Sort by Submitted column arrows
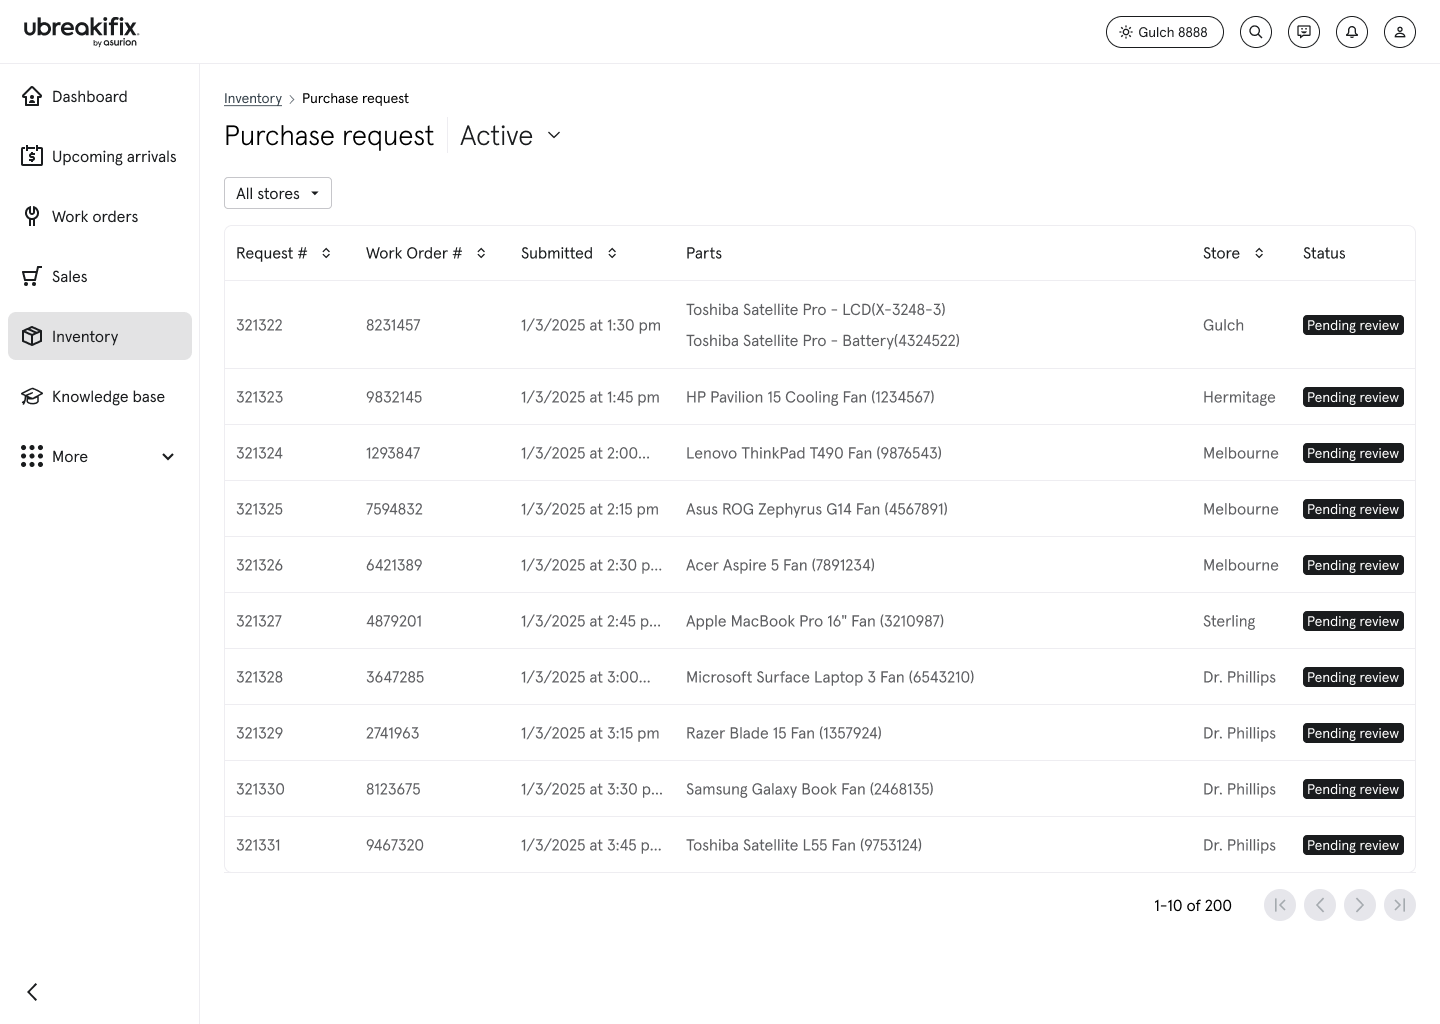Viewport: 1440px width, 1024px height. [x=612, y=253]
